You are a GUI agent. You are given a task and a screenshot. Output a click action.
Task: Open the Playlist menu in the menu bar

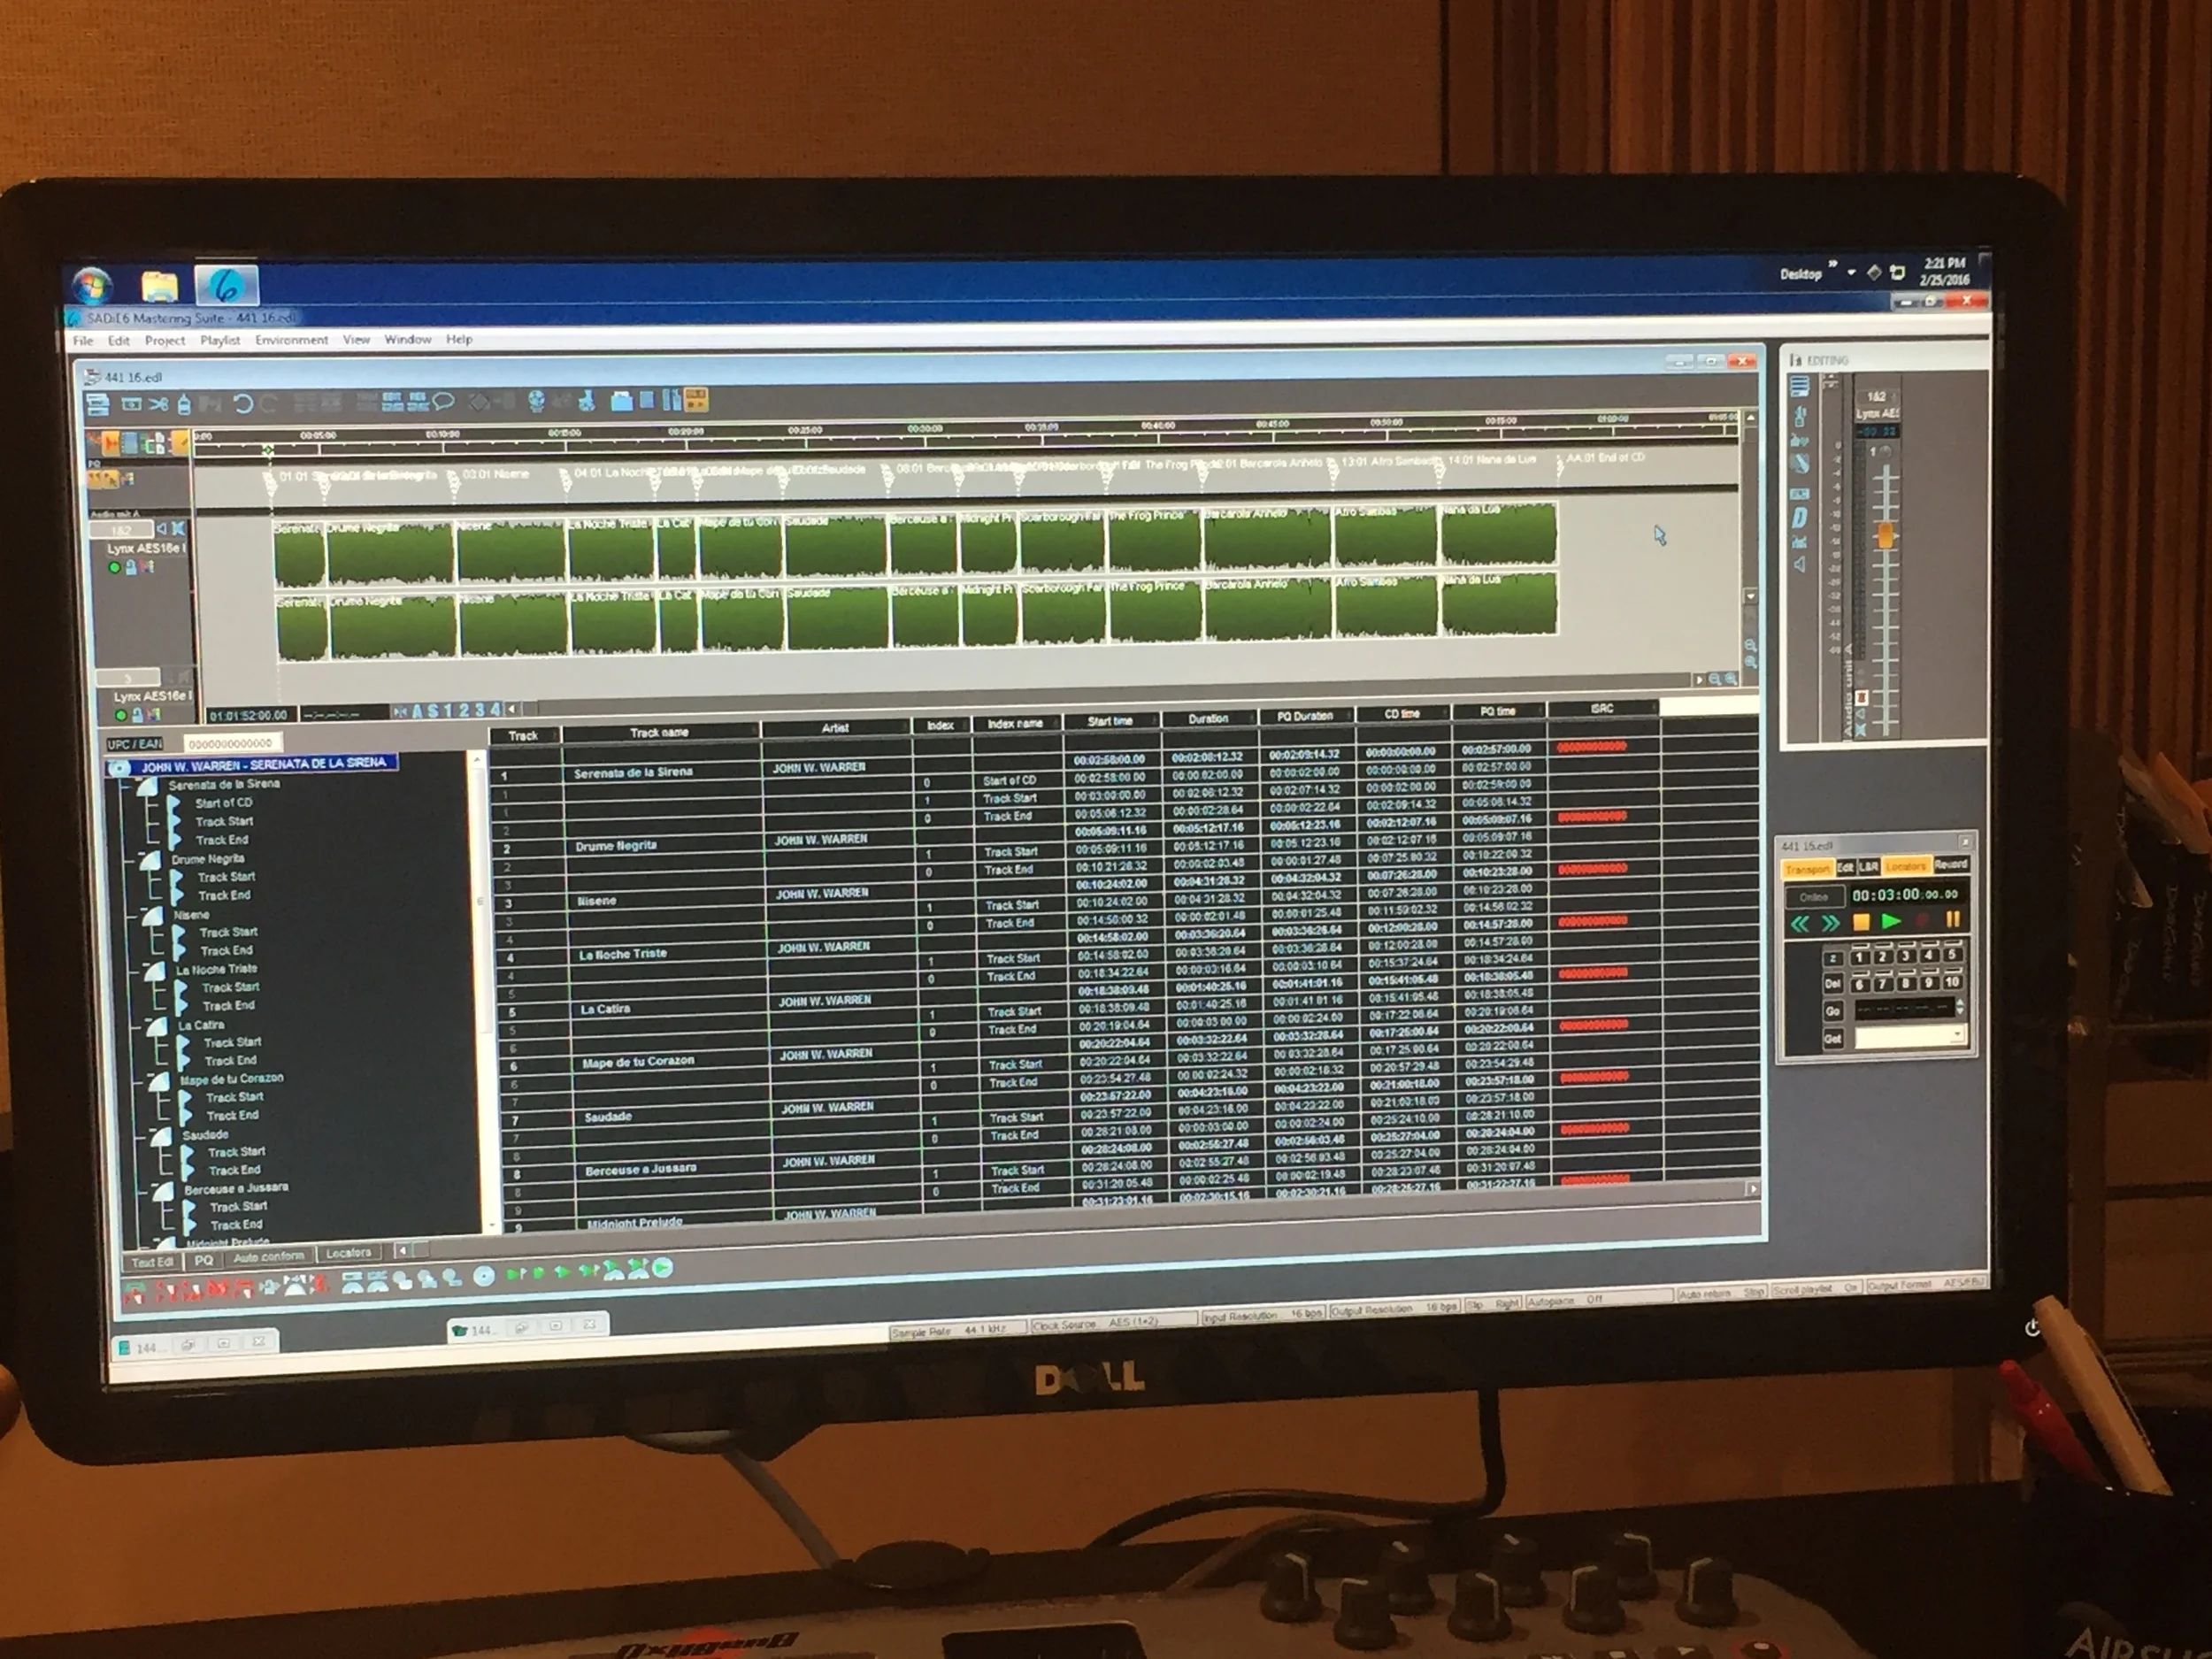click(220, 340)
